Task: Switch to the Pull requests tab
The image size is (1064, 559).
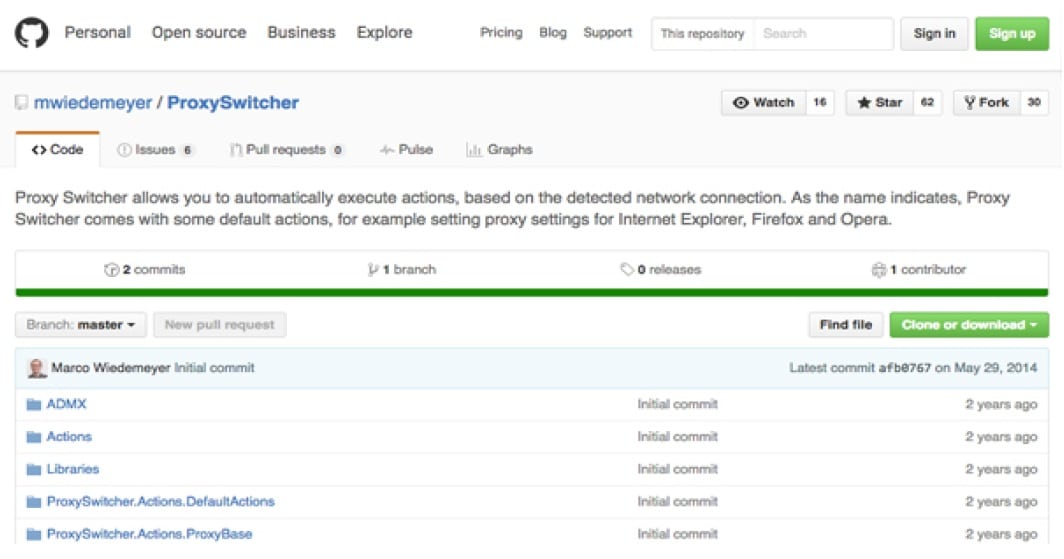Action: pyautogui.click(x=287, y=150)
